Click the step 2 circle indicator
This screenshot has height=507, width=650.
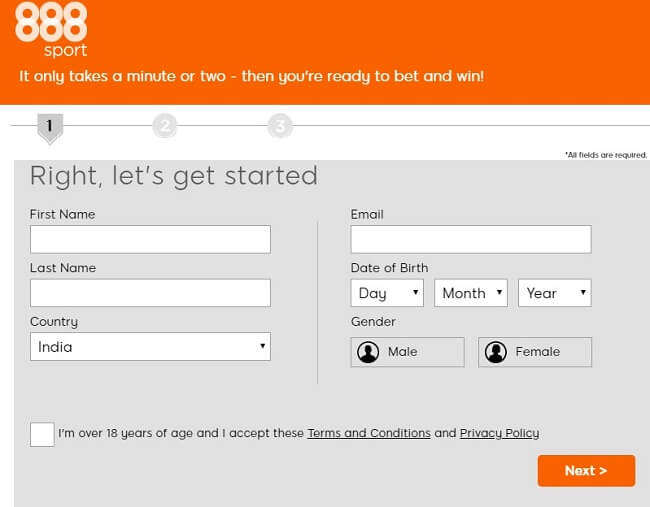[x=165, y=126]
